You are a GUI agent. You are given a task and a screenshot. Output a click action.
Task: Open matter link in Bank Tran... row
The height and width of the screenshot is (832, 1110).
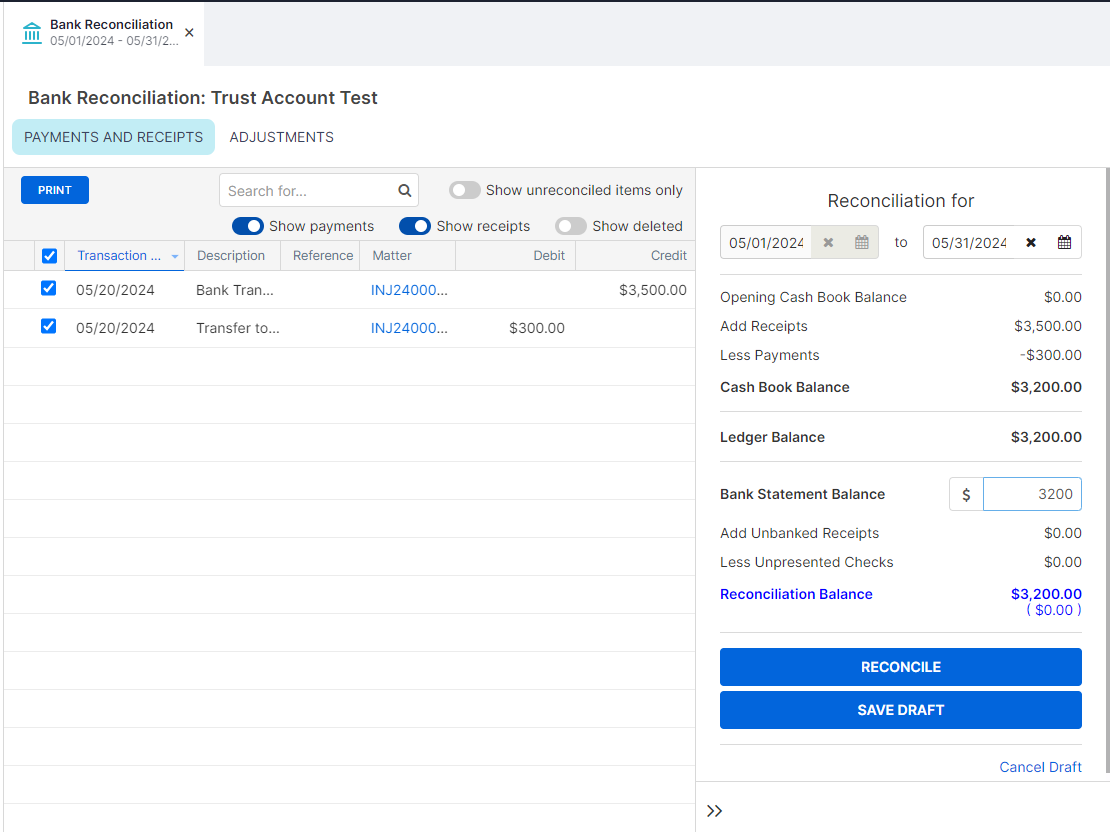tap(409, 290)
